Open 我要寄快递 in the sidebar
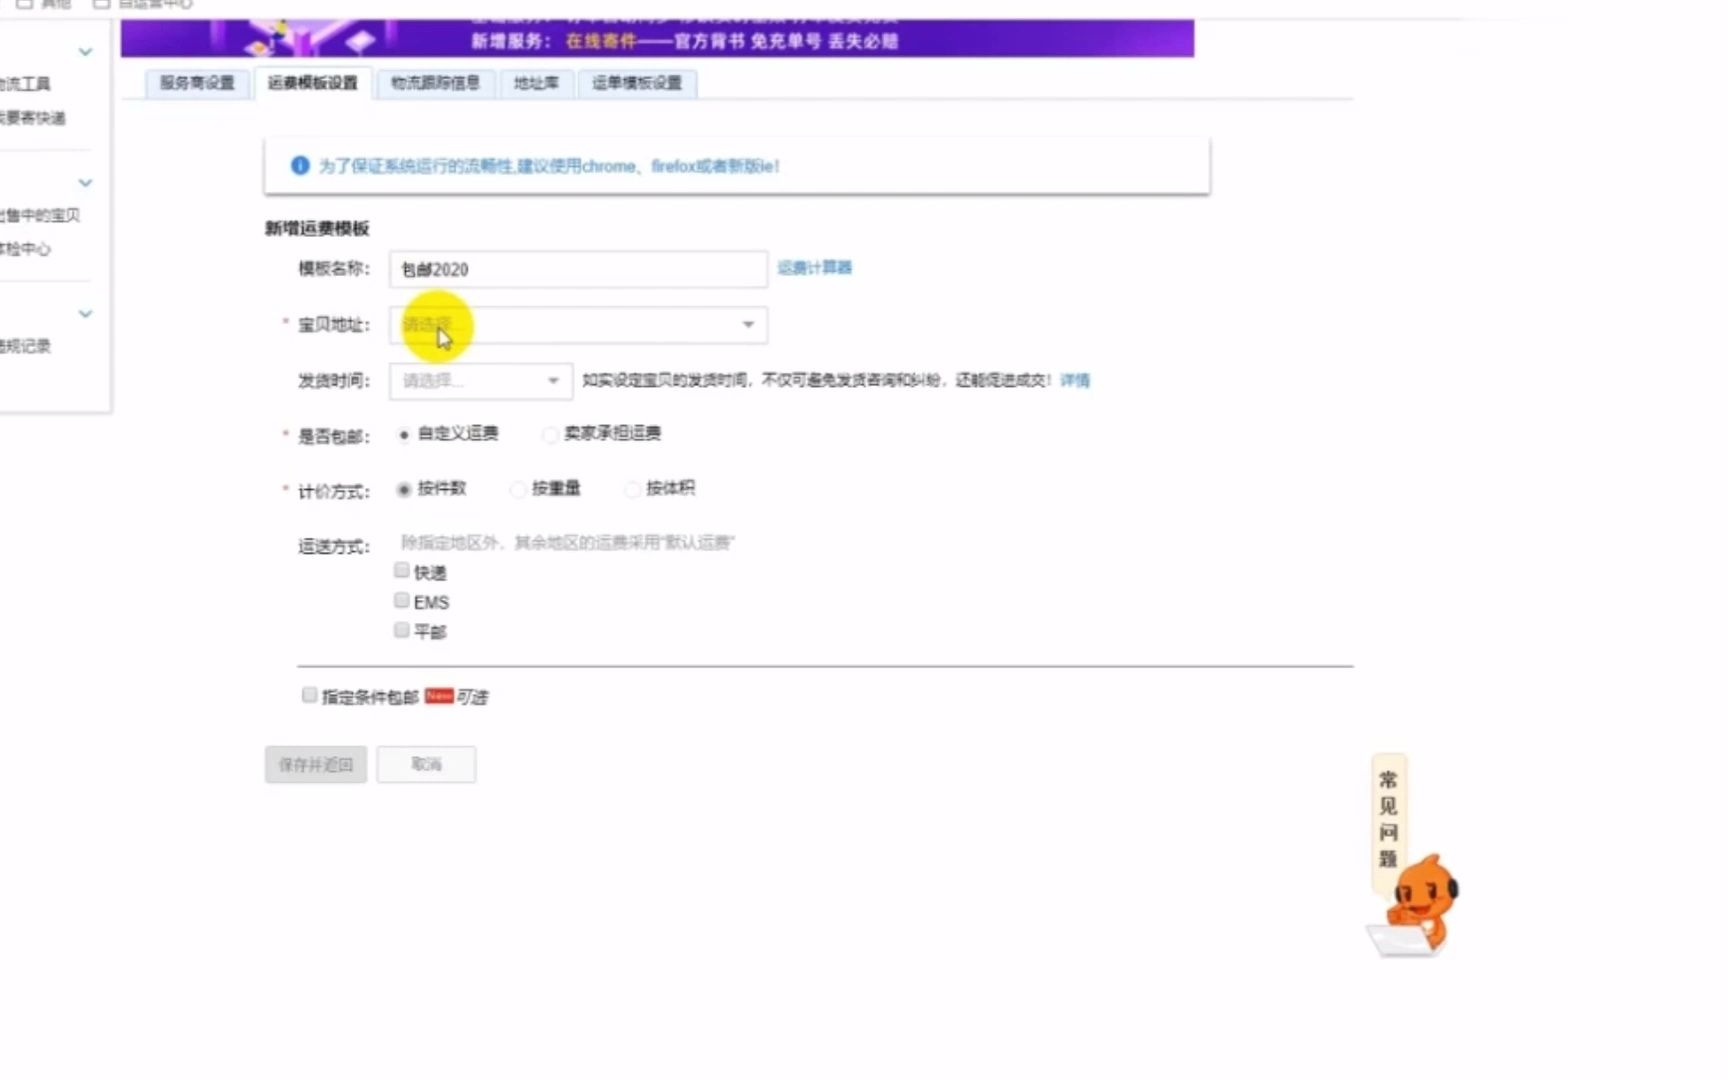 click(32, 118)
